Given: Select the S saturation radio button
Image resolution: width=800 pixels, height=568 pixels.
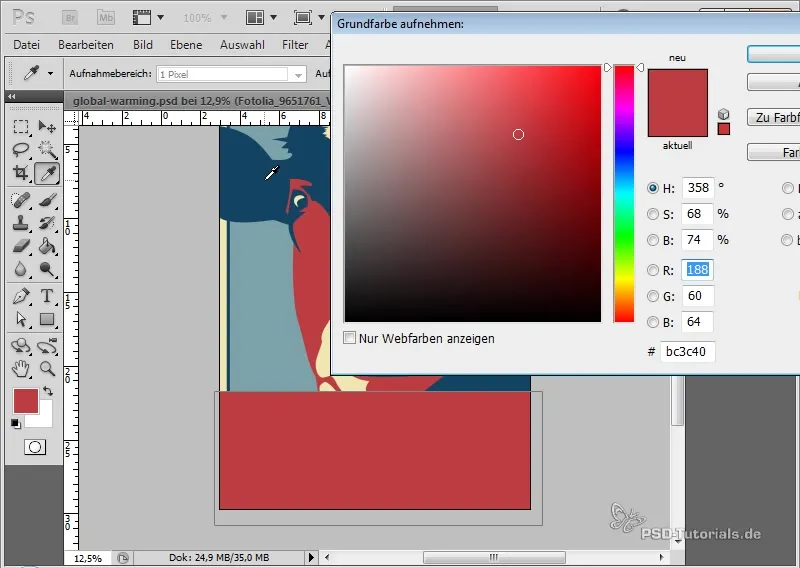Looking at the screenshot, I should pyautogui.click(x=653, y=214).
